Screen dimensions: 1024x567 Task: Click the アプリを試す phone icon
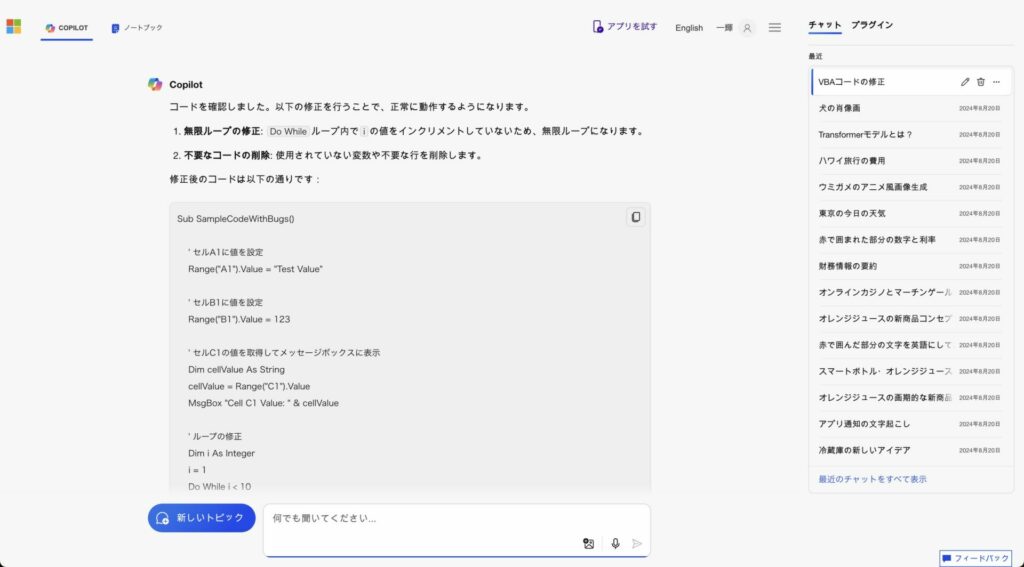coord(597,27)
